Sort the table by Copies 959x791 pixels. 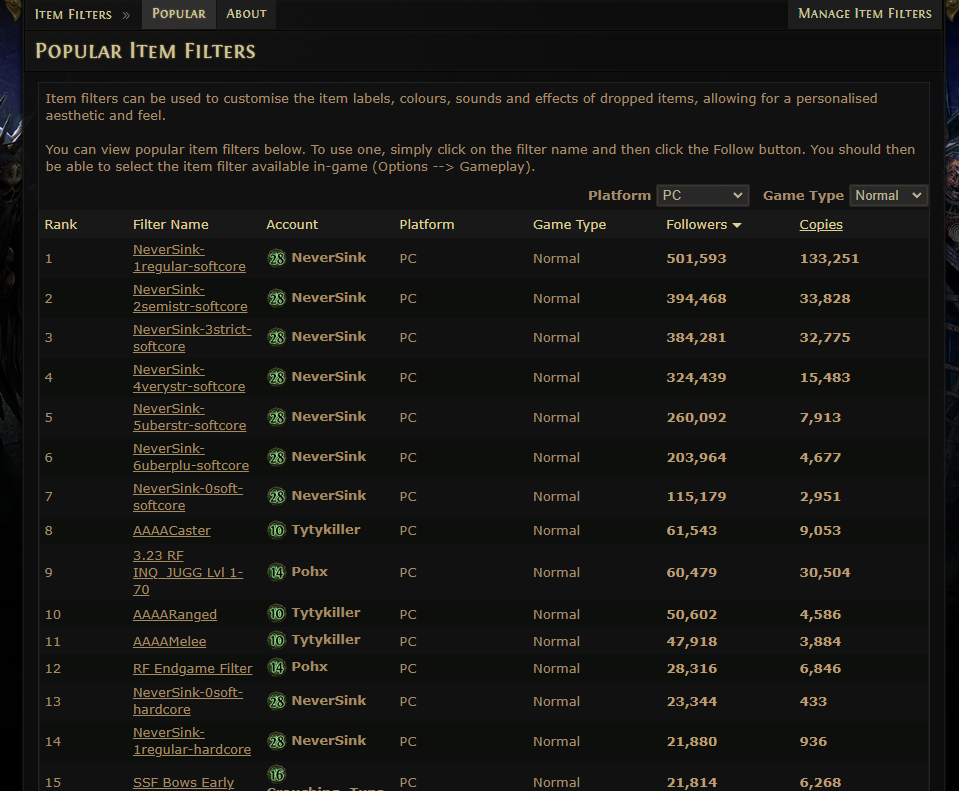click(821, 225)
